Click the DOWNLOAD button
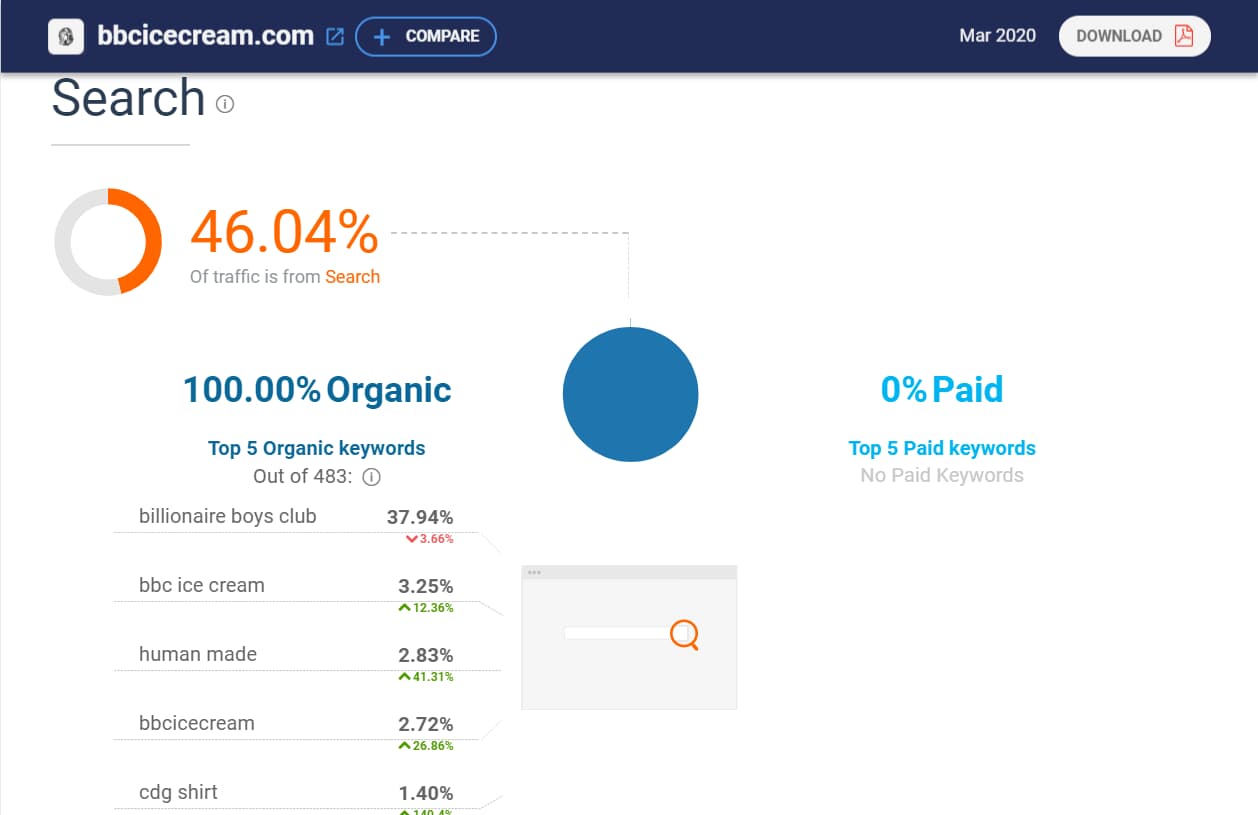Screen dimensions: 1258x815 1135,36
